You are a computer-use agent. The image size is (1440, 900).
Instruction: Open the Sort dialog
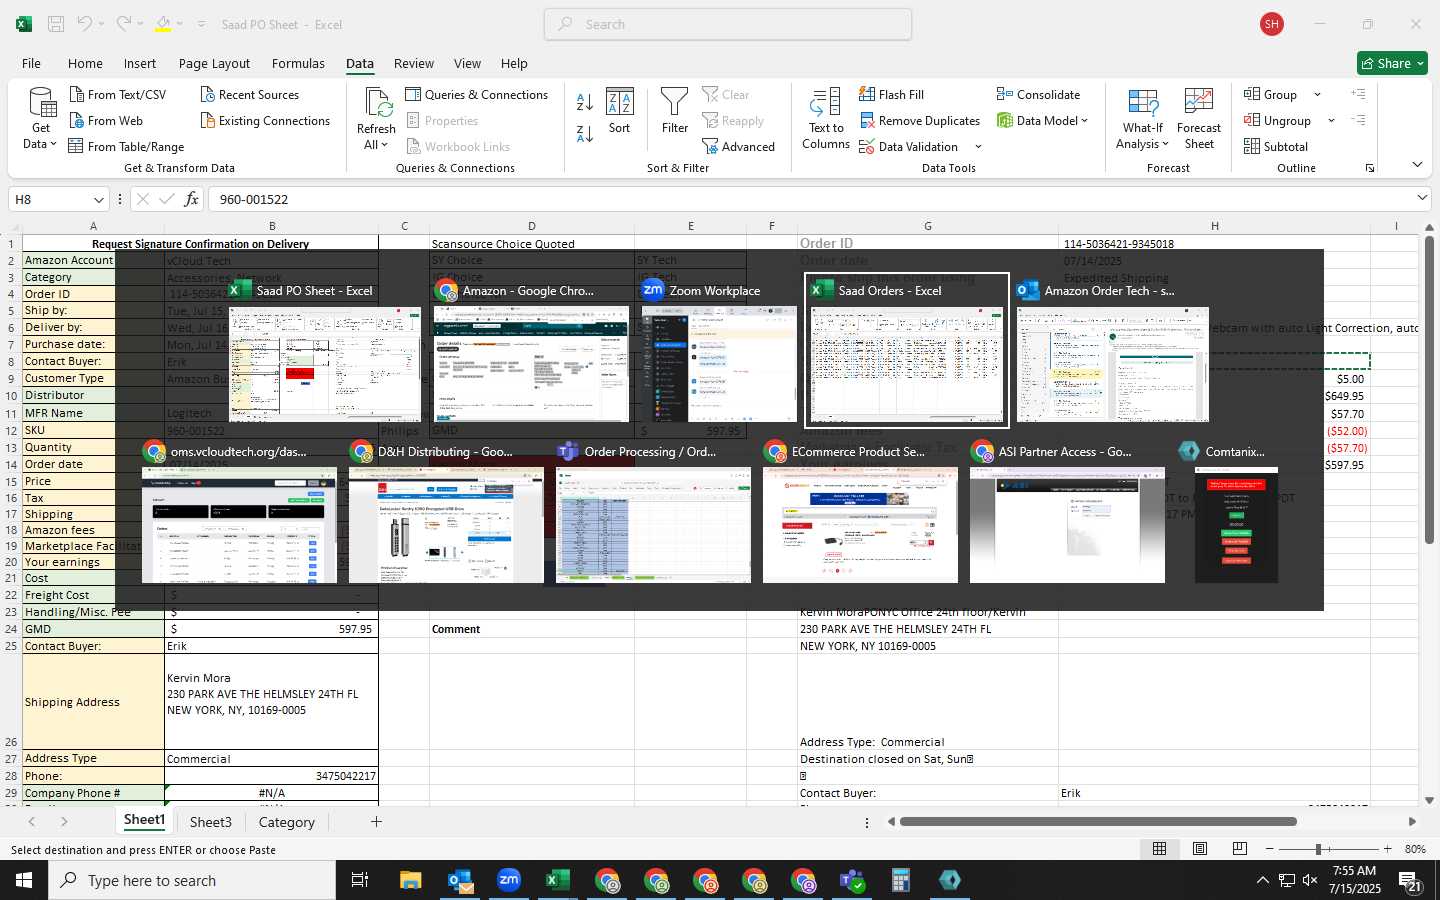click(620, 111)
